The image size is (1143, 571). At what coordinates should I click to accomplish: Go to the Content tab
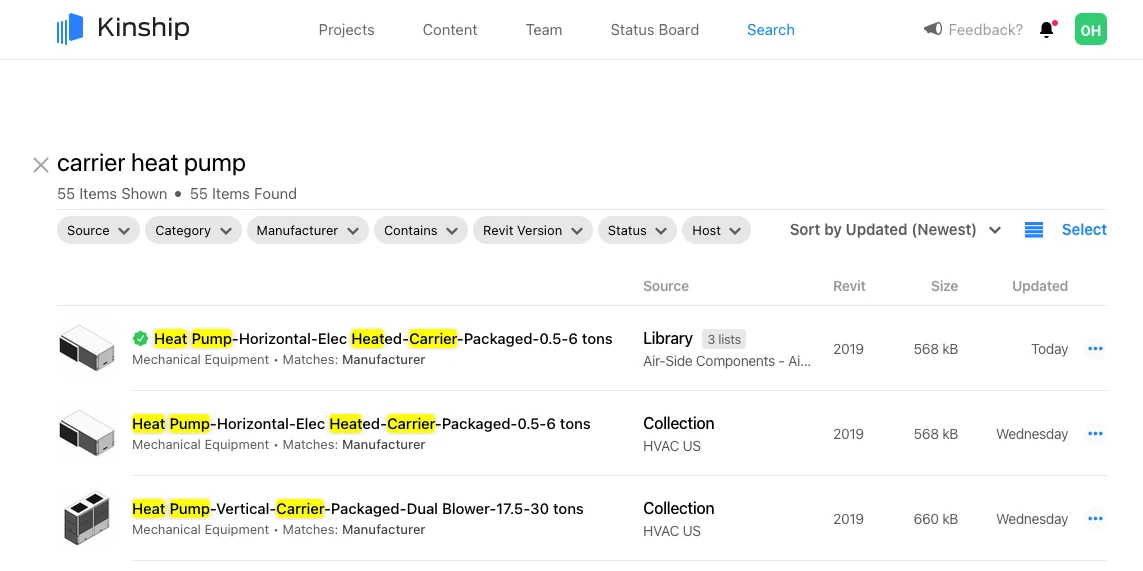pos(450,30)
